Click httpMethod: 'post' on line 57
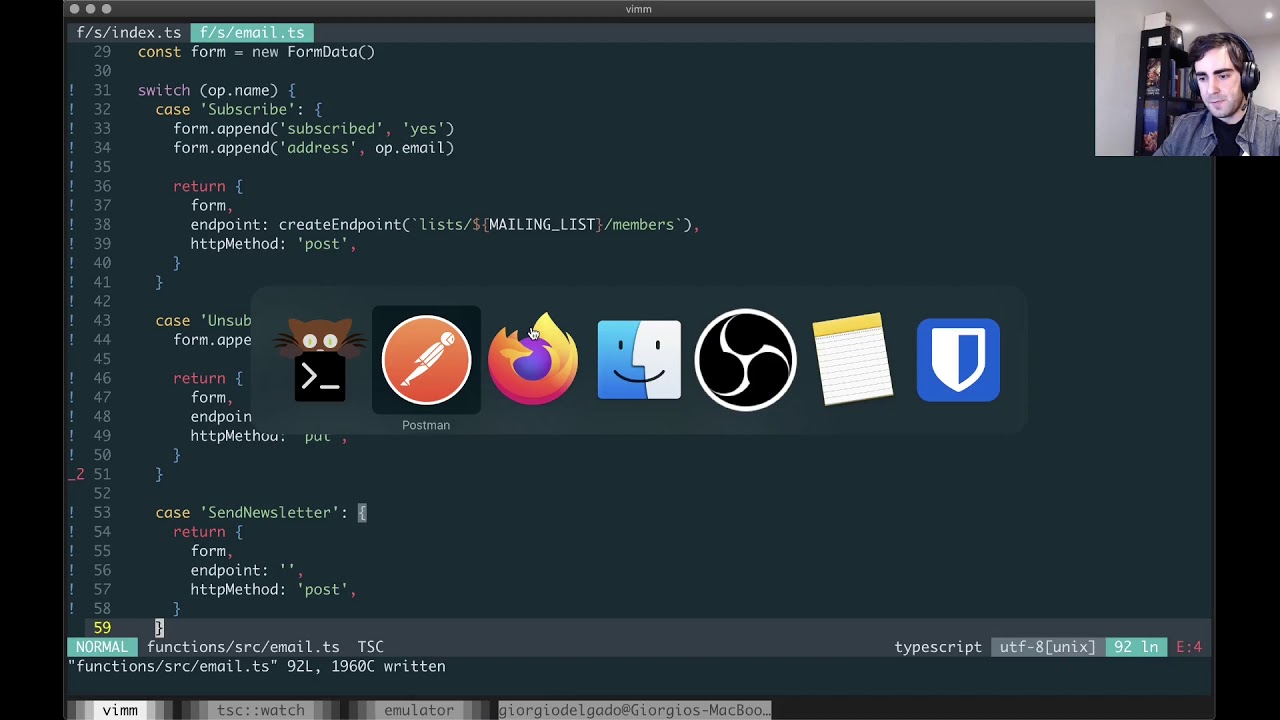Viewport: 1280px width, 720px height. coord(273,590)
